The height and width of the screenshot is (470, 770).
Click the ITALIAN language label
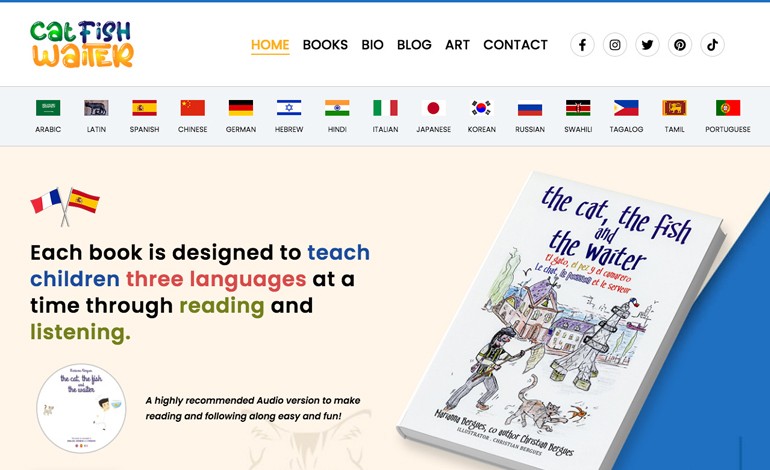click(385, 129)
